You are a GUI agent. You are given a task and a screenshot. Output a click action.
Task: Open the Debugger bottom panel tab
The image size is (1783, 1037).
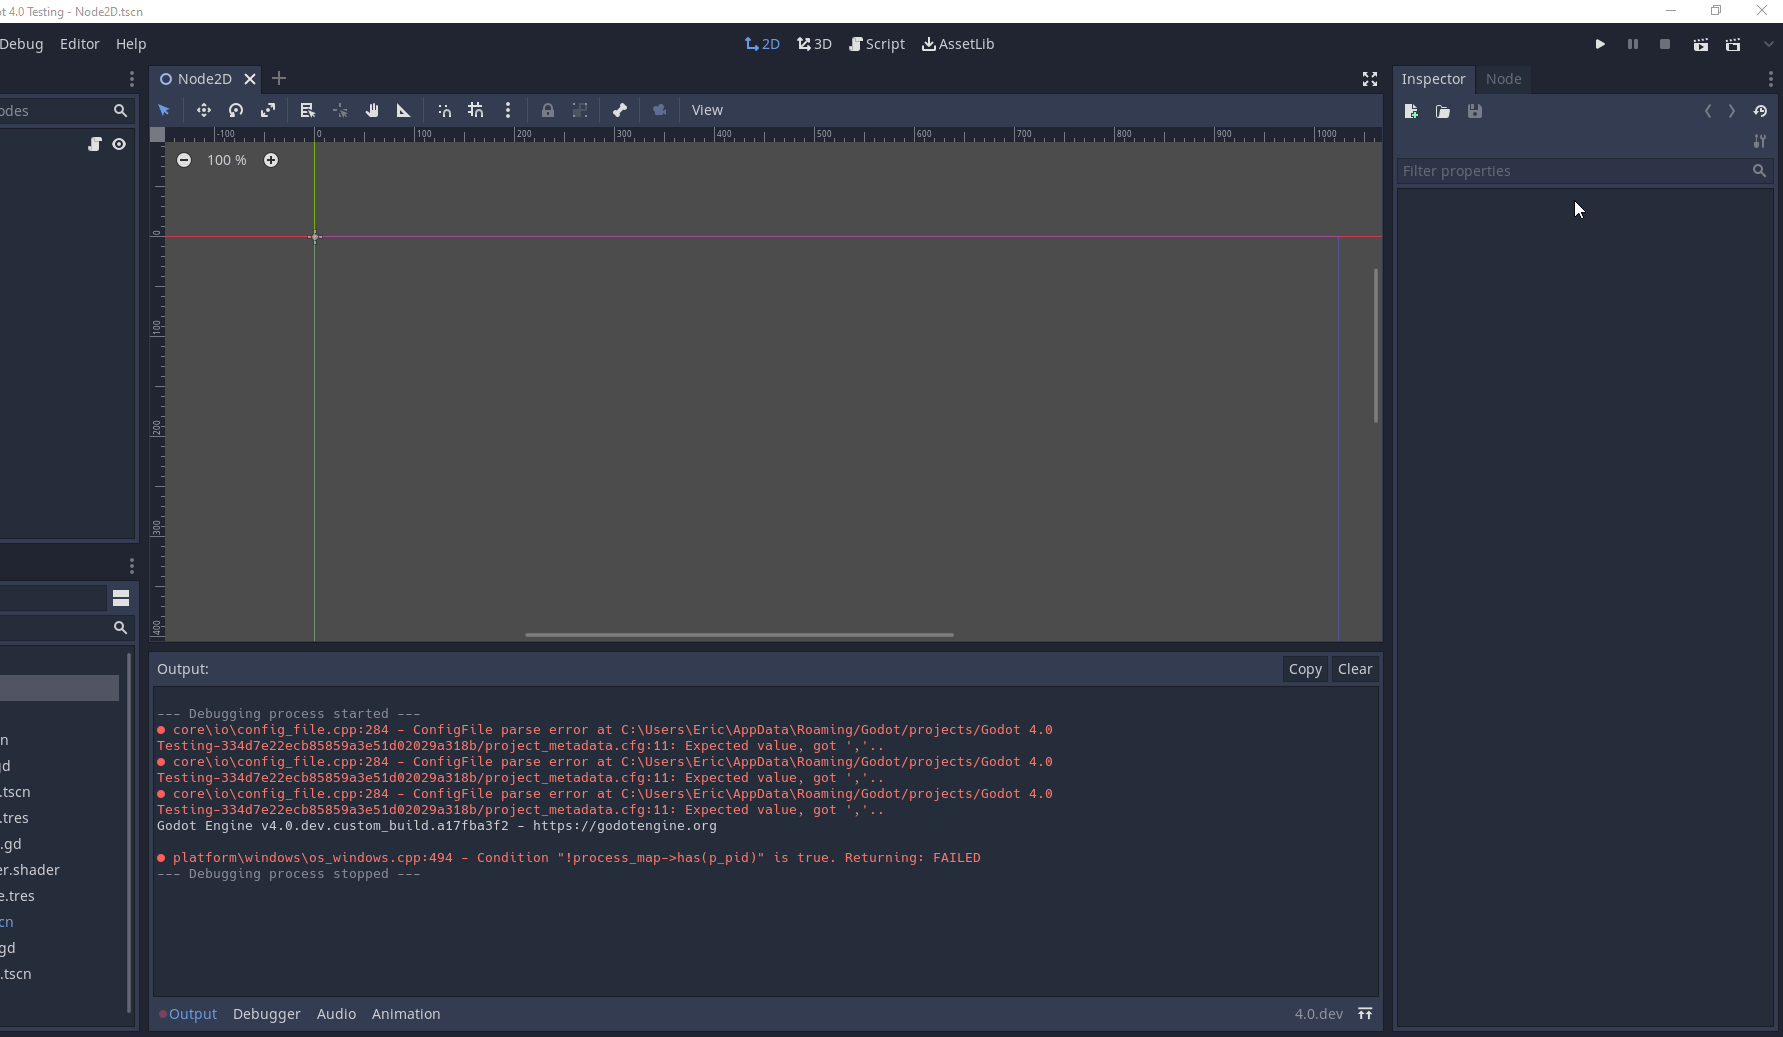coord(266,1013)
